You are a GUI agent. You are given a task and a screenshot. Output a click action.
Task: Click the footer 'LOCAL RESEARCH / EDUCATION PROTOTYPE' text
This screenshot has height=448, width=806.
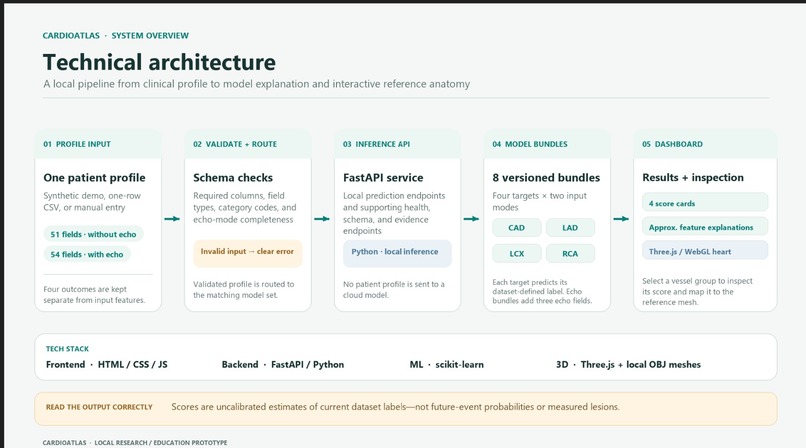160,442
